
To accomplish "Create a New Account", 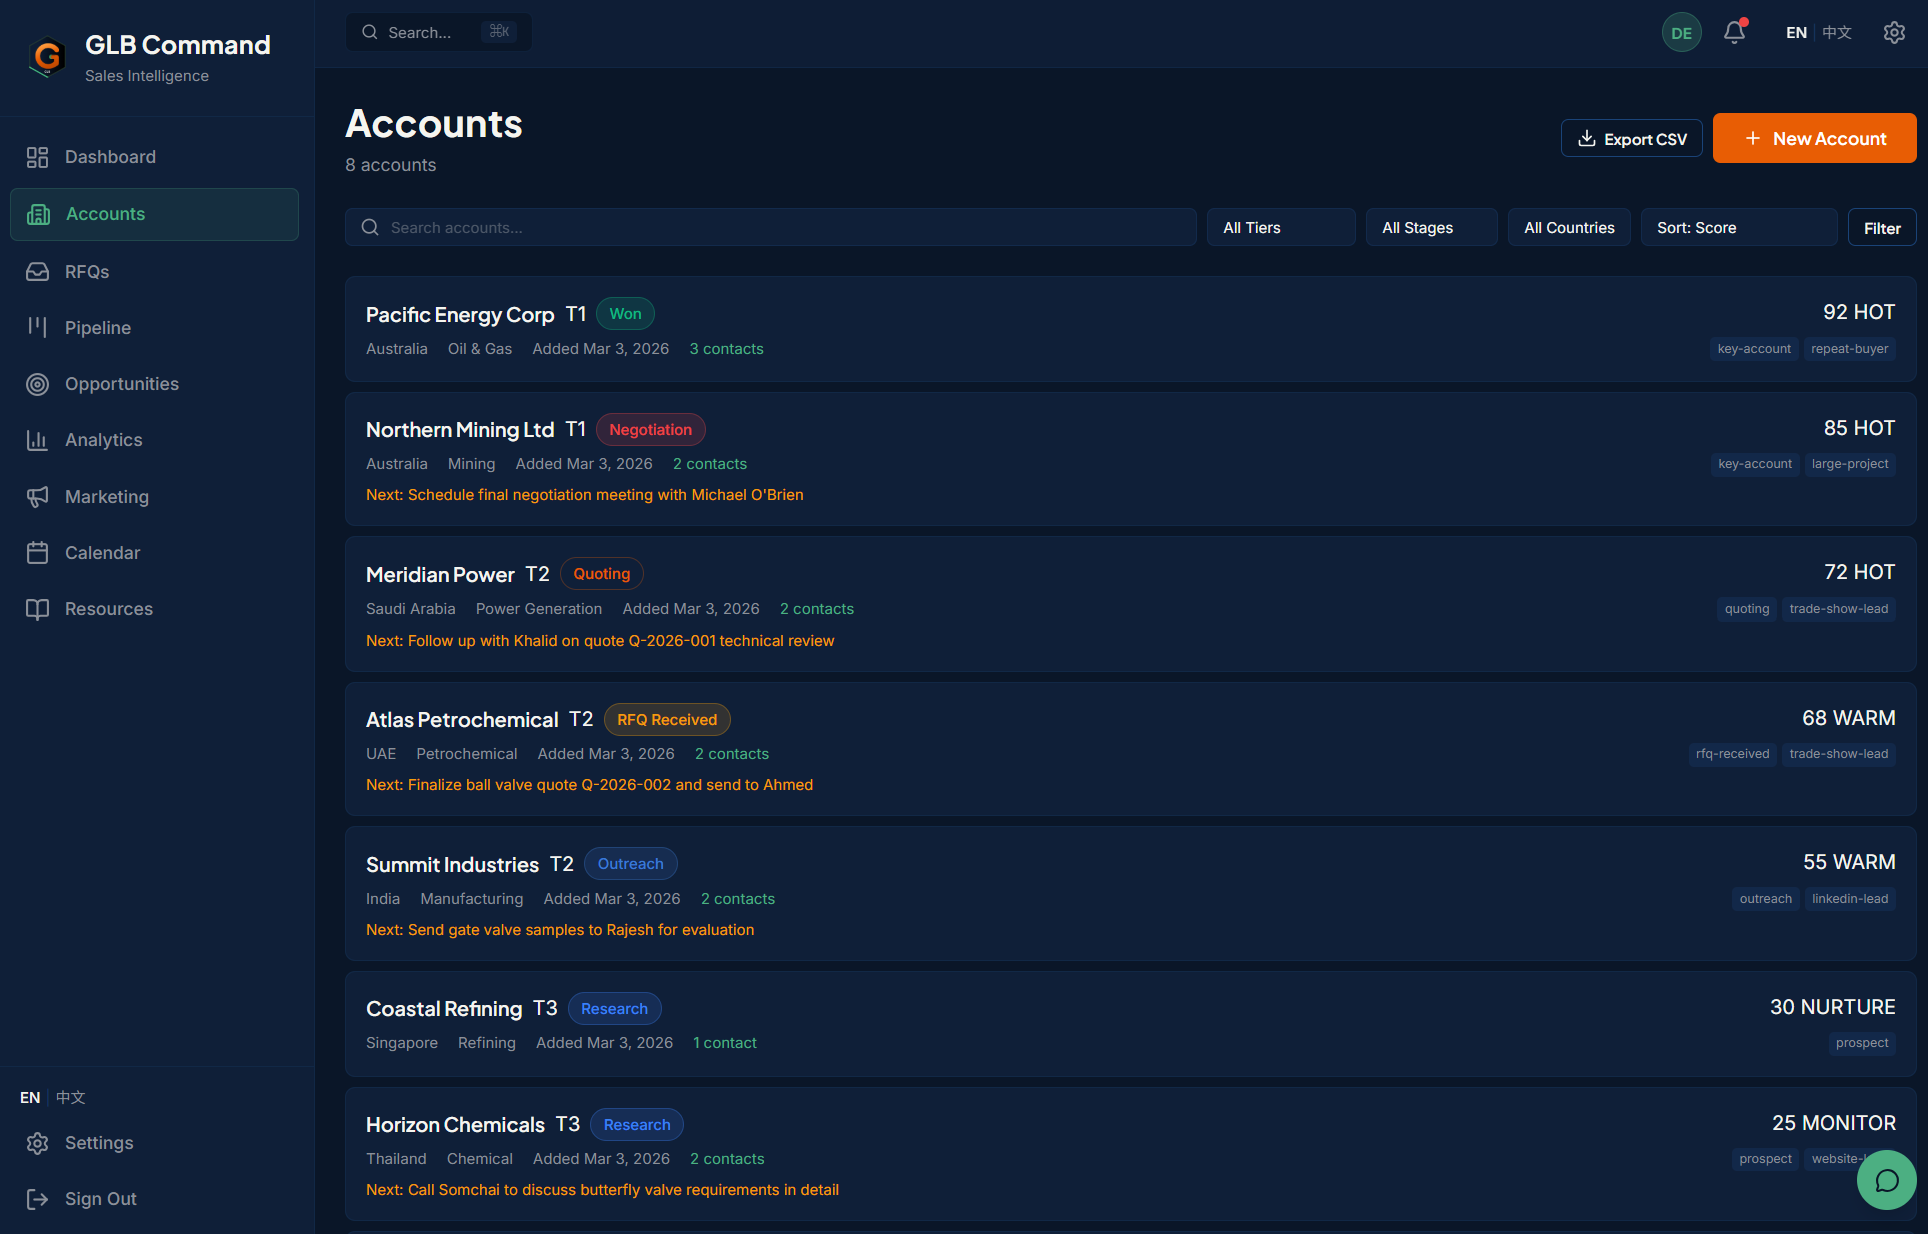I will (1814, 138).
